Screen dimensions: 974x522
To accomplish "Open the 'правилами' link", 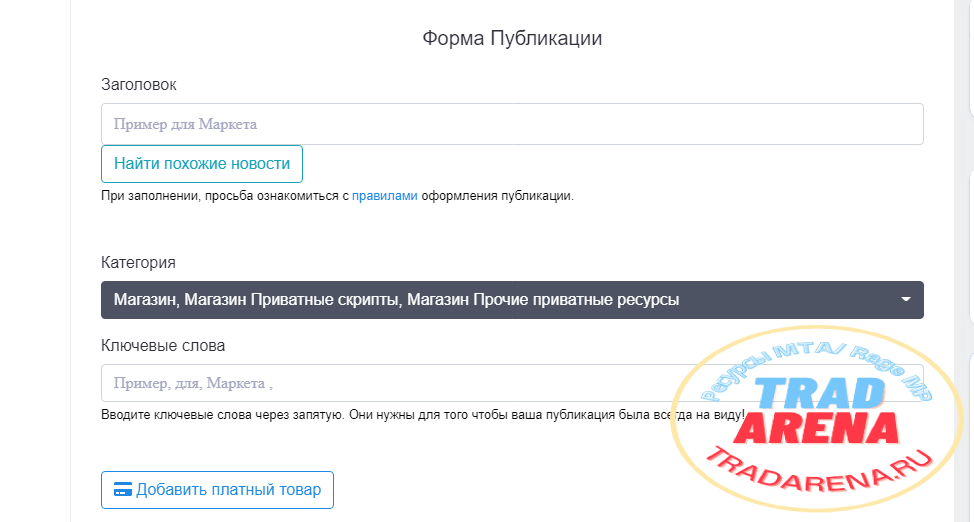I will pos(384,196).
